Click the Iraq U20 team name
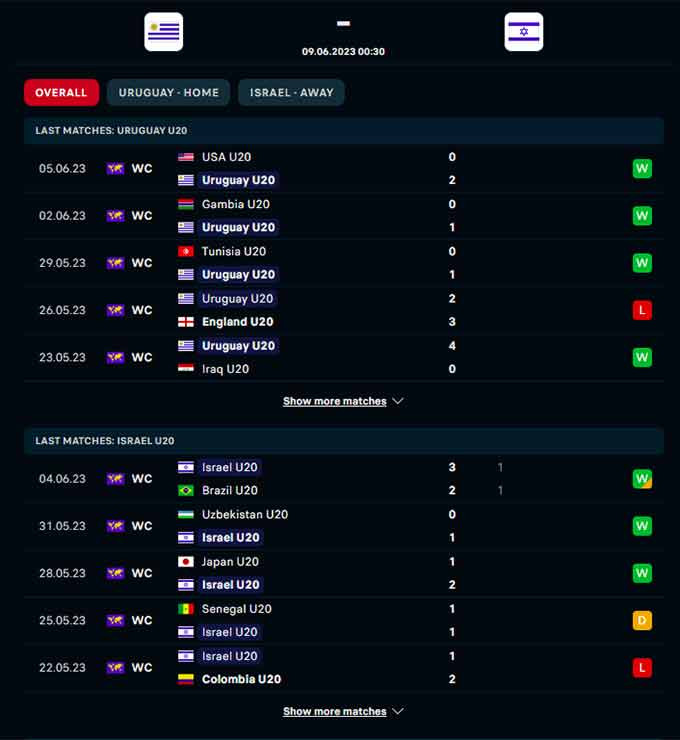The width and height of the screenshot is (680, 740). (x=225, y=369)
